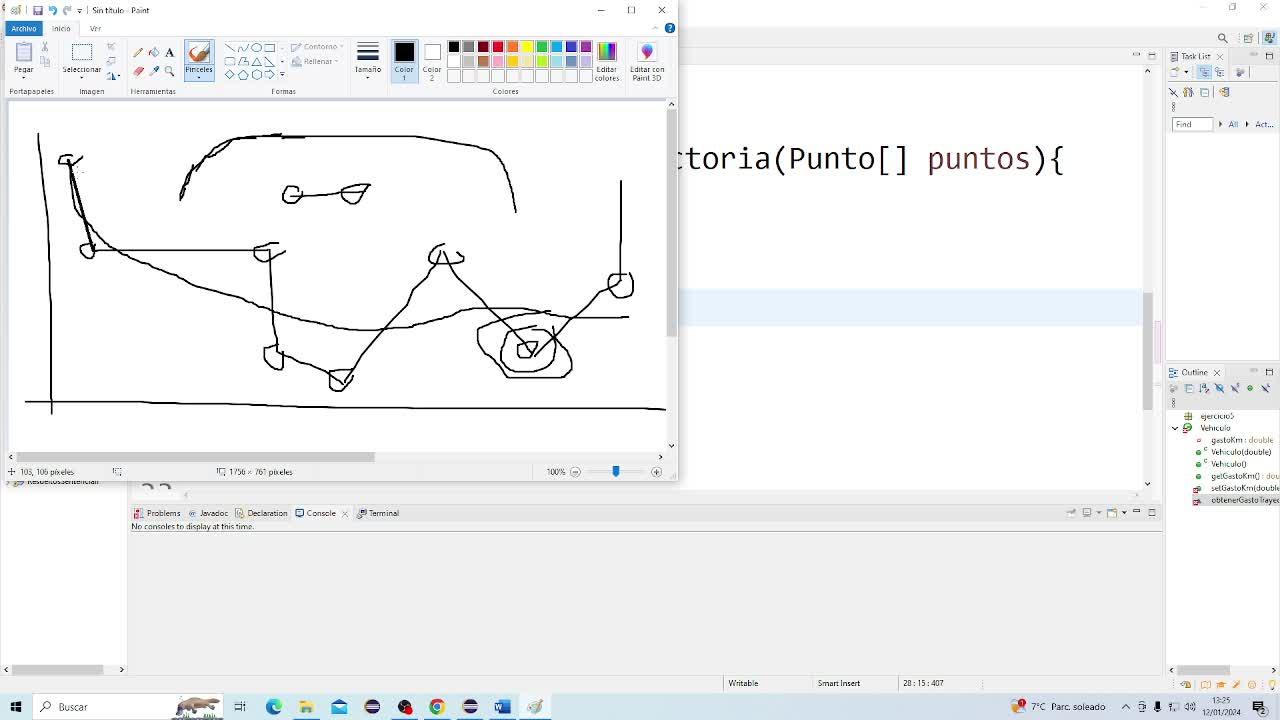1280x720 pixels.
Task: Click the Find field in Task List
Action: click(1191, 124)
